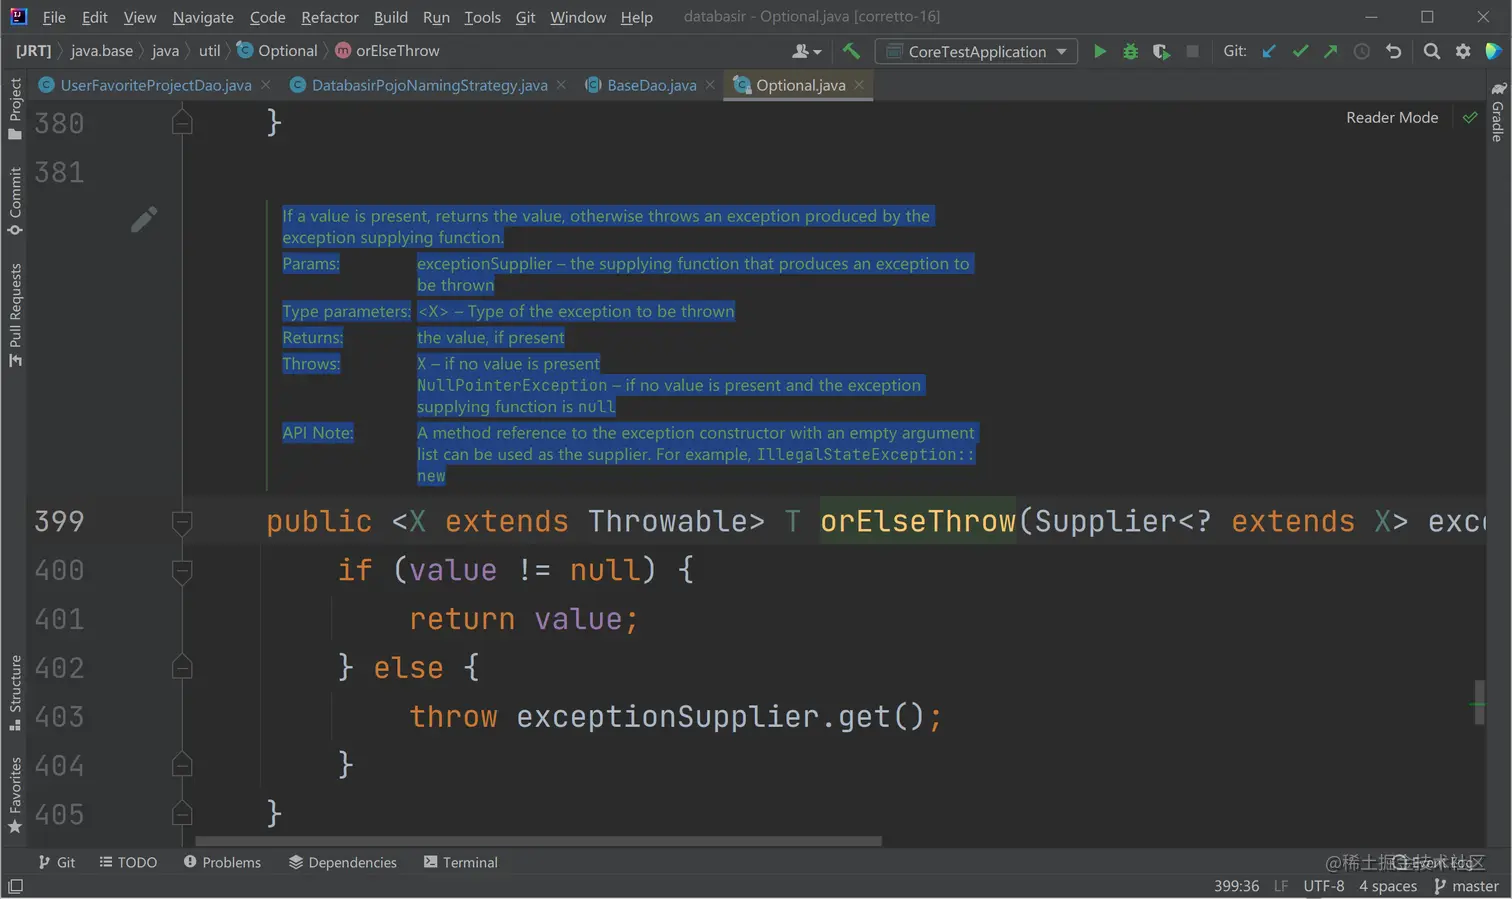Screen dimensions: 1512x899
Task: Click the Build Project hammer icon
Action: [x=851, y=51]
